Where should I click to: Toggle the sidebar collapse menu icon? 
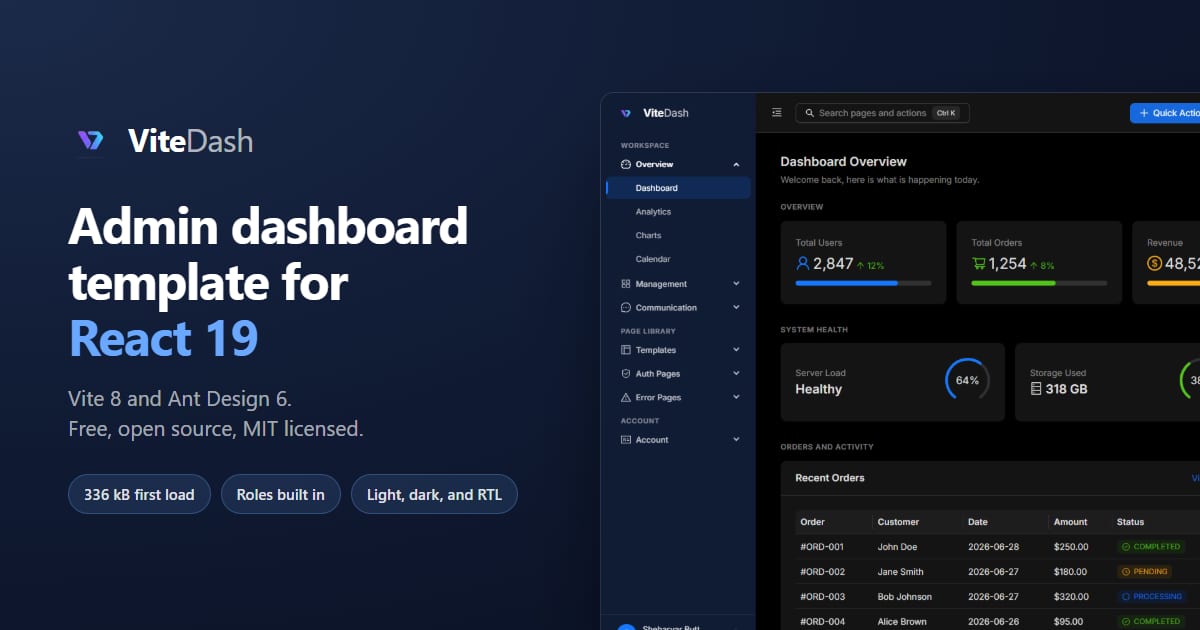pos(777,113)
